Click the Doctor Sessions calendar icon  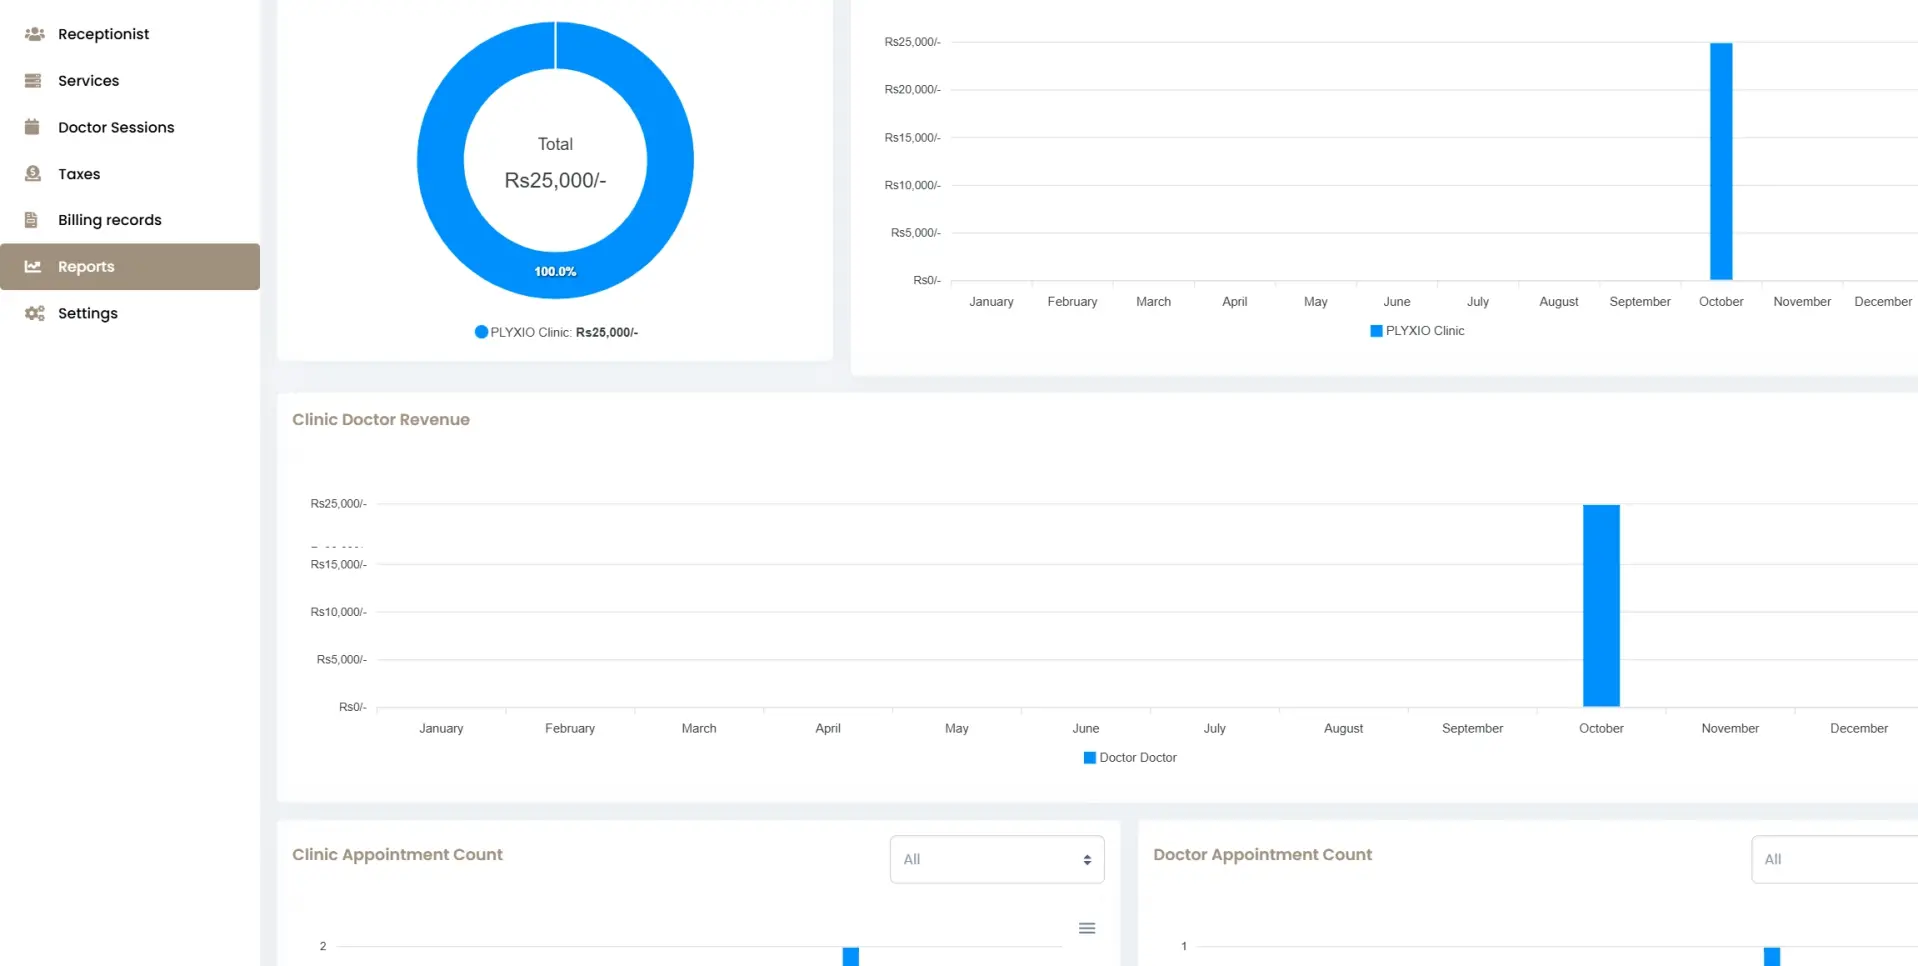[32, 127]
